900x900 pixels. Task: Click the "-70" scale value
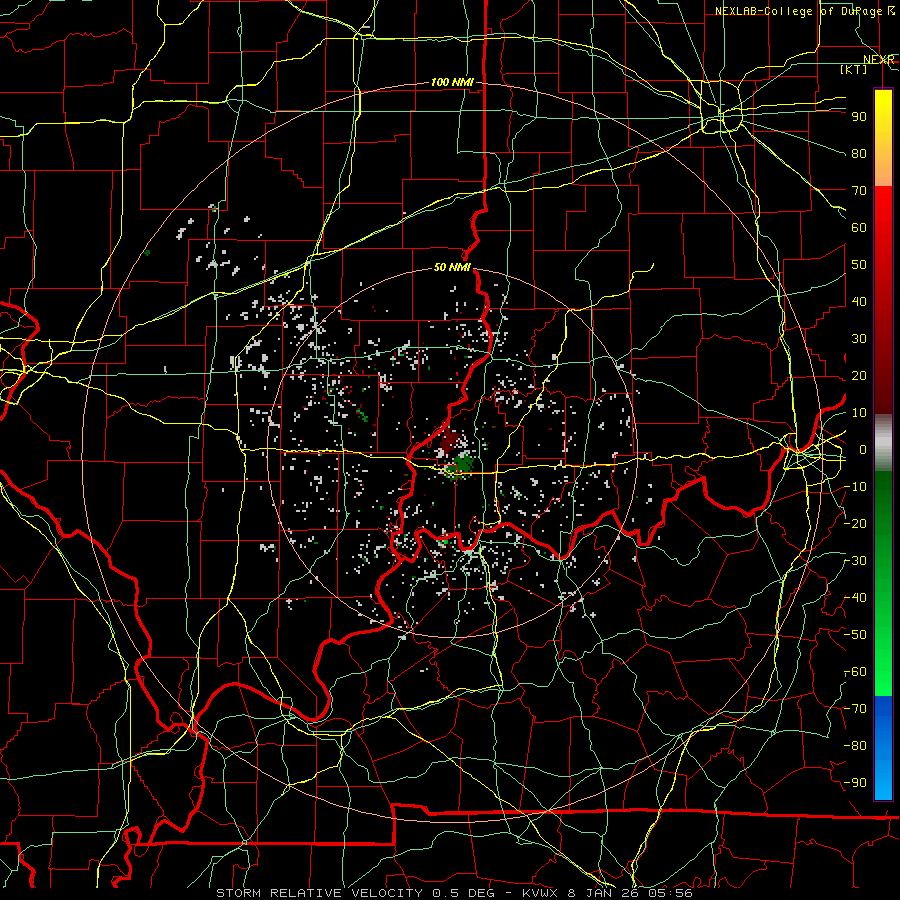click(x=856, y=709)
